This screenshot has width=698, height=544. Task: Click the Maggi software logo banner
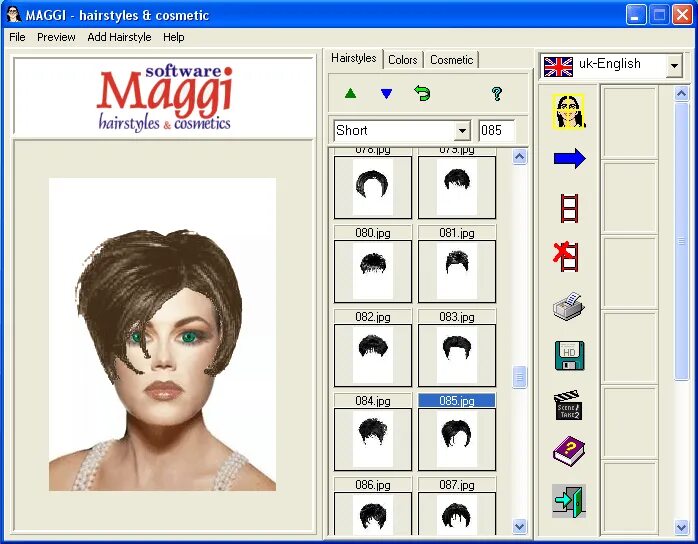[164, 96]
